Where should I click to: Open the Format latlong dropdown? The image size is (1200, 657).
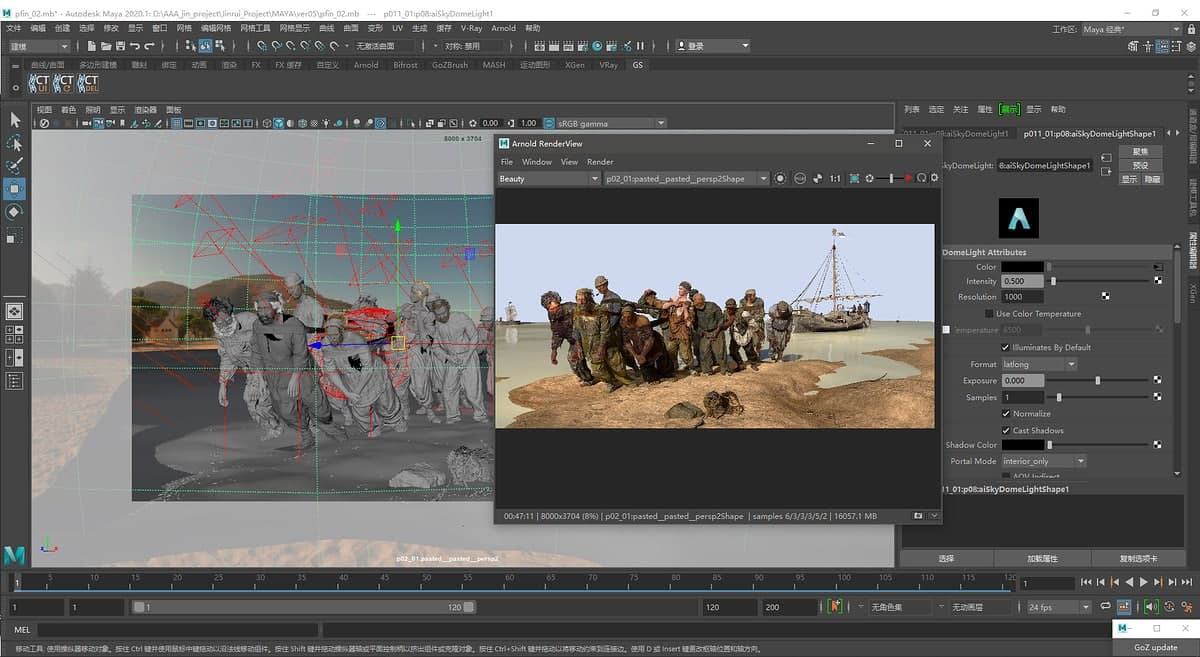(x=1039, y=364)
